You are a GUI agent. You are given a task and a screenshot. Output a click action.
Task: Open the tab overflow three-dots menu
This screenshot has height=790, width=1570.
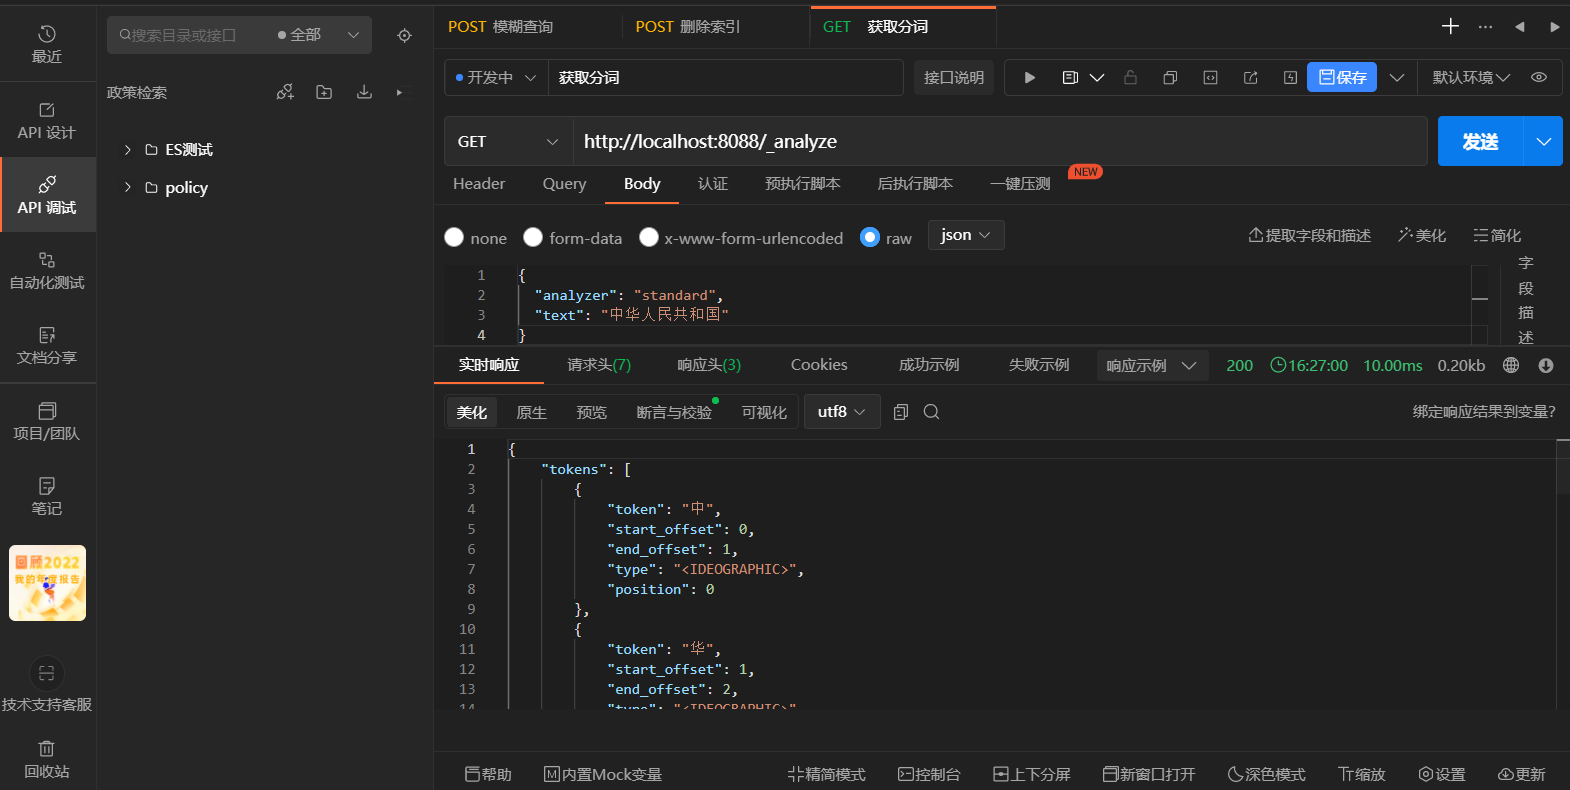click(x=1485, y=27)
